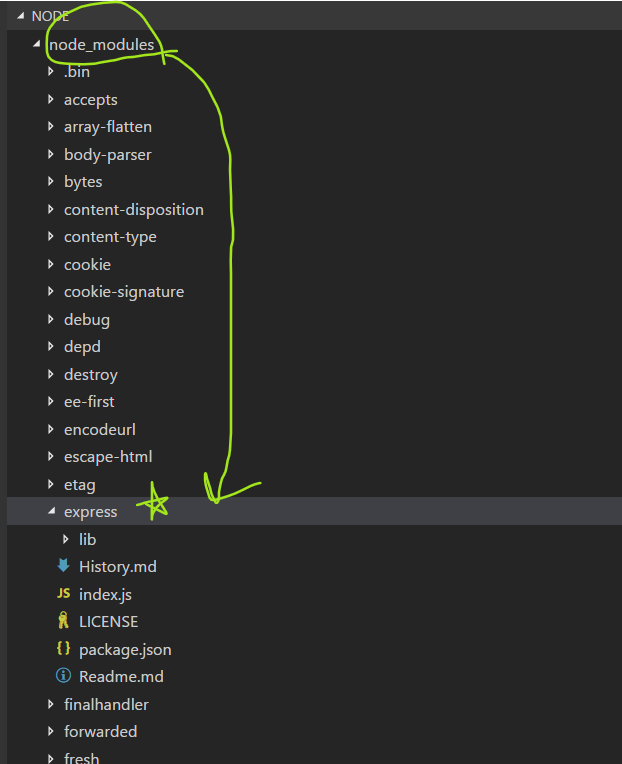
Task: Open the index.js file
Action: coord(105,594)
